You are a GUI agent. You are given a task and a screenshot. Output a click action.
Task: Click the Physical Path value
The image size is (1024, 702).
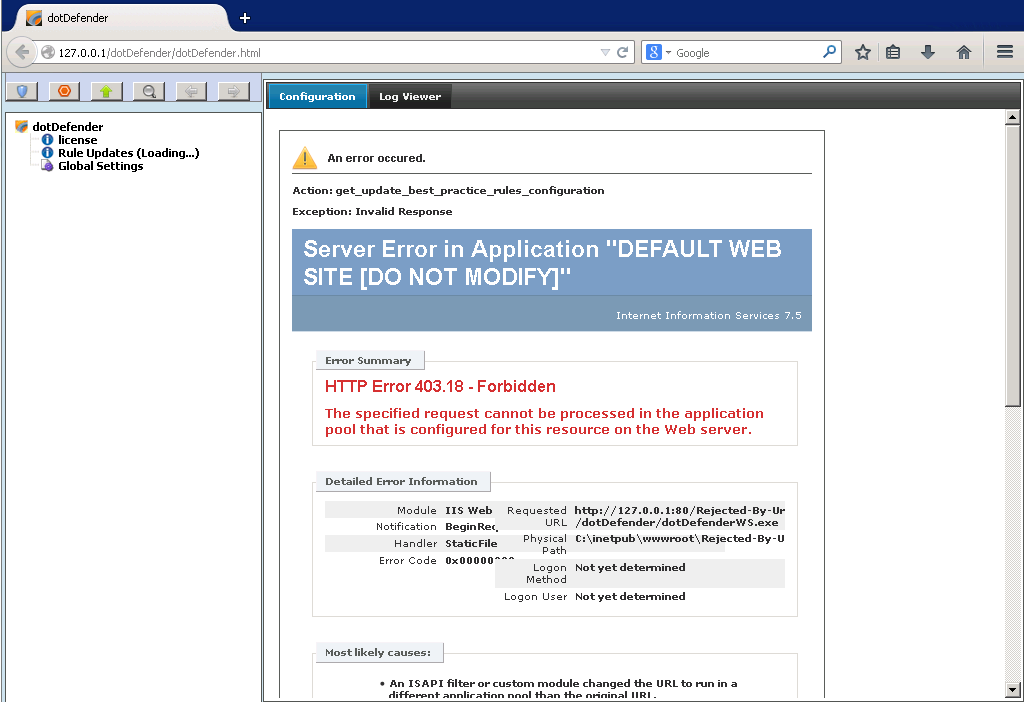680,539
